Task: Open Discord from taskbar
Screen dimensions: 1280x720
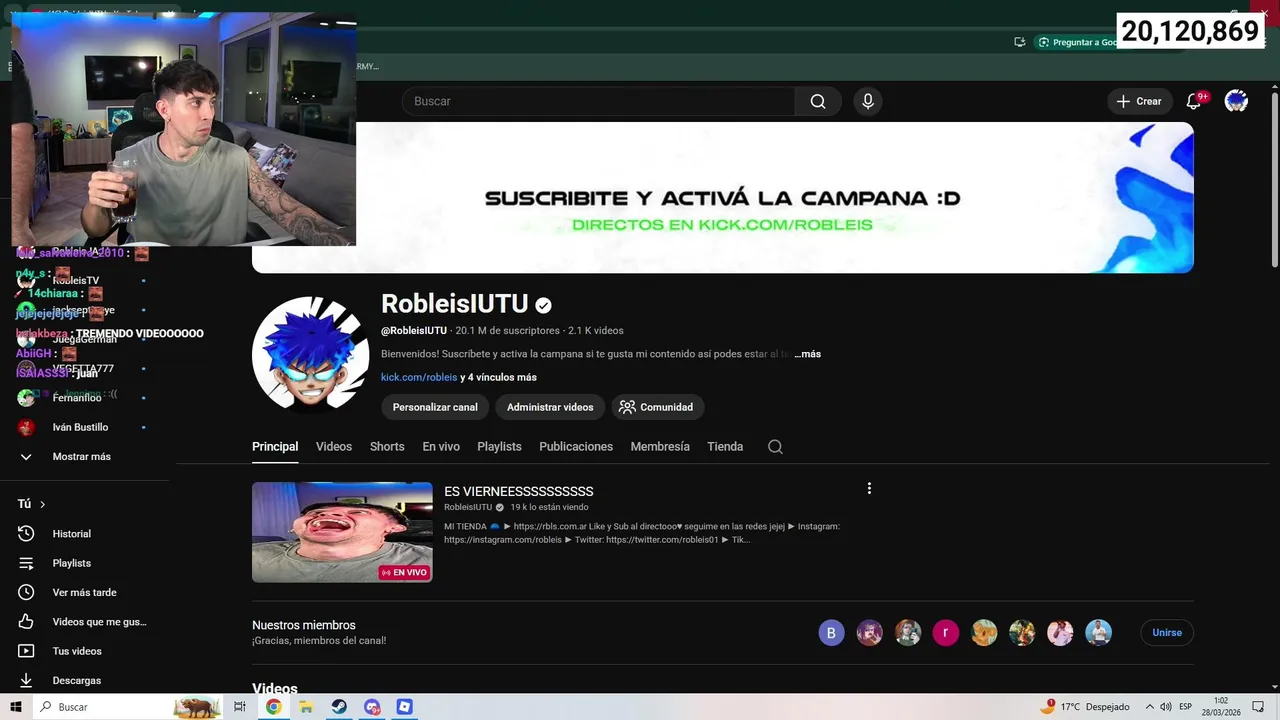Action: pos(372,707)
